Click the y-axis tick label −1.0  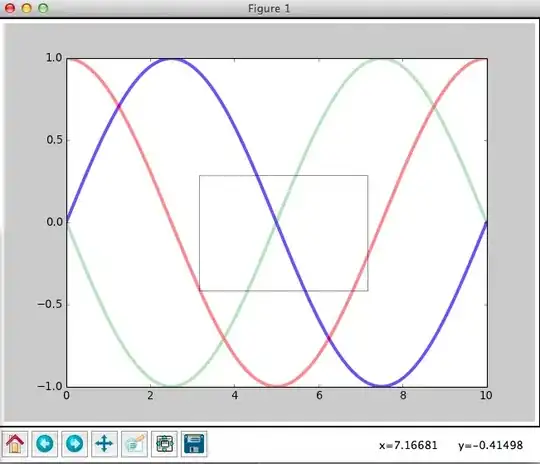[x=50, y=386]
